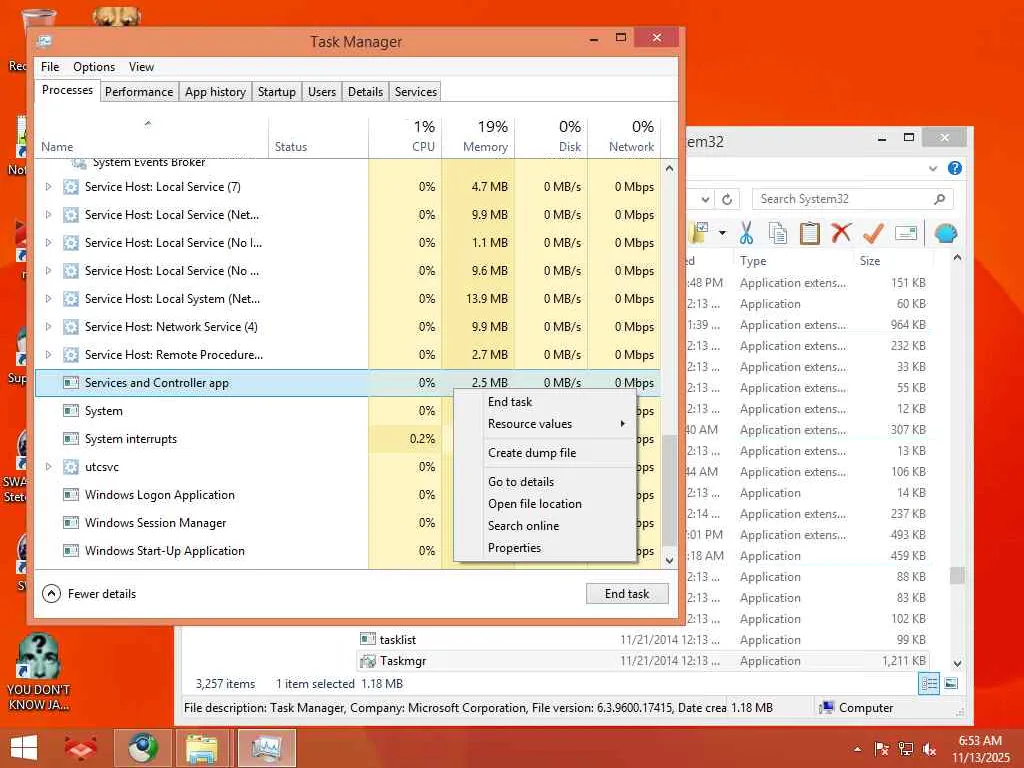Switch to the Startup tab

coord(276,92)
